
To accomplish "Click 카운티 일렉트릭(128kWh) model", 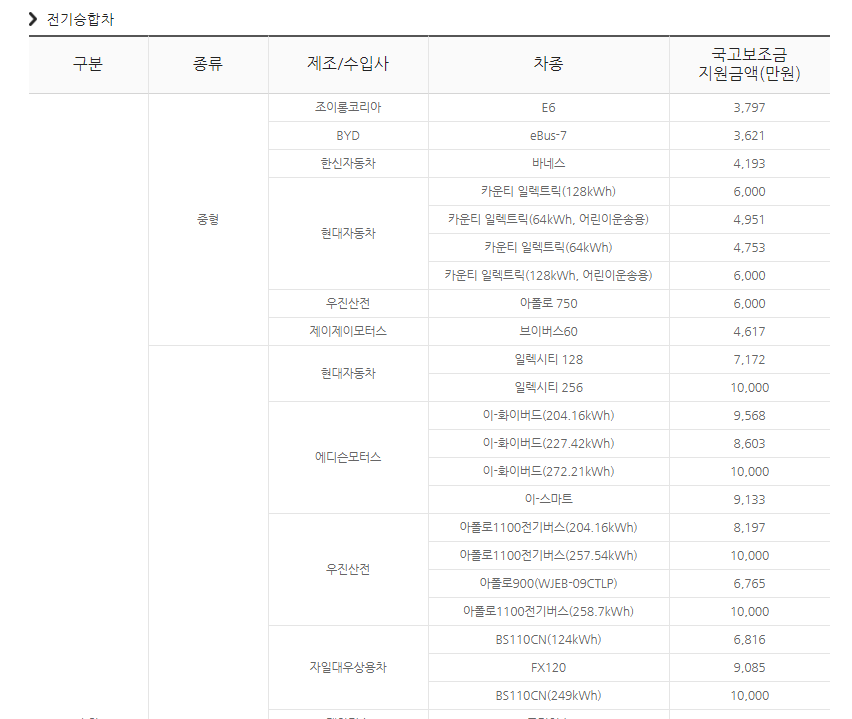I will pyautogui.click(x=548, y=192).
